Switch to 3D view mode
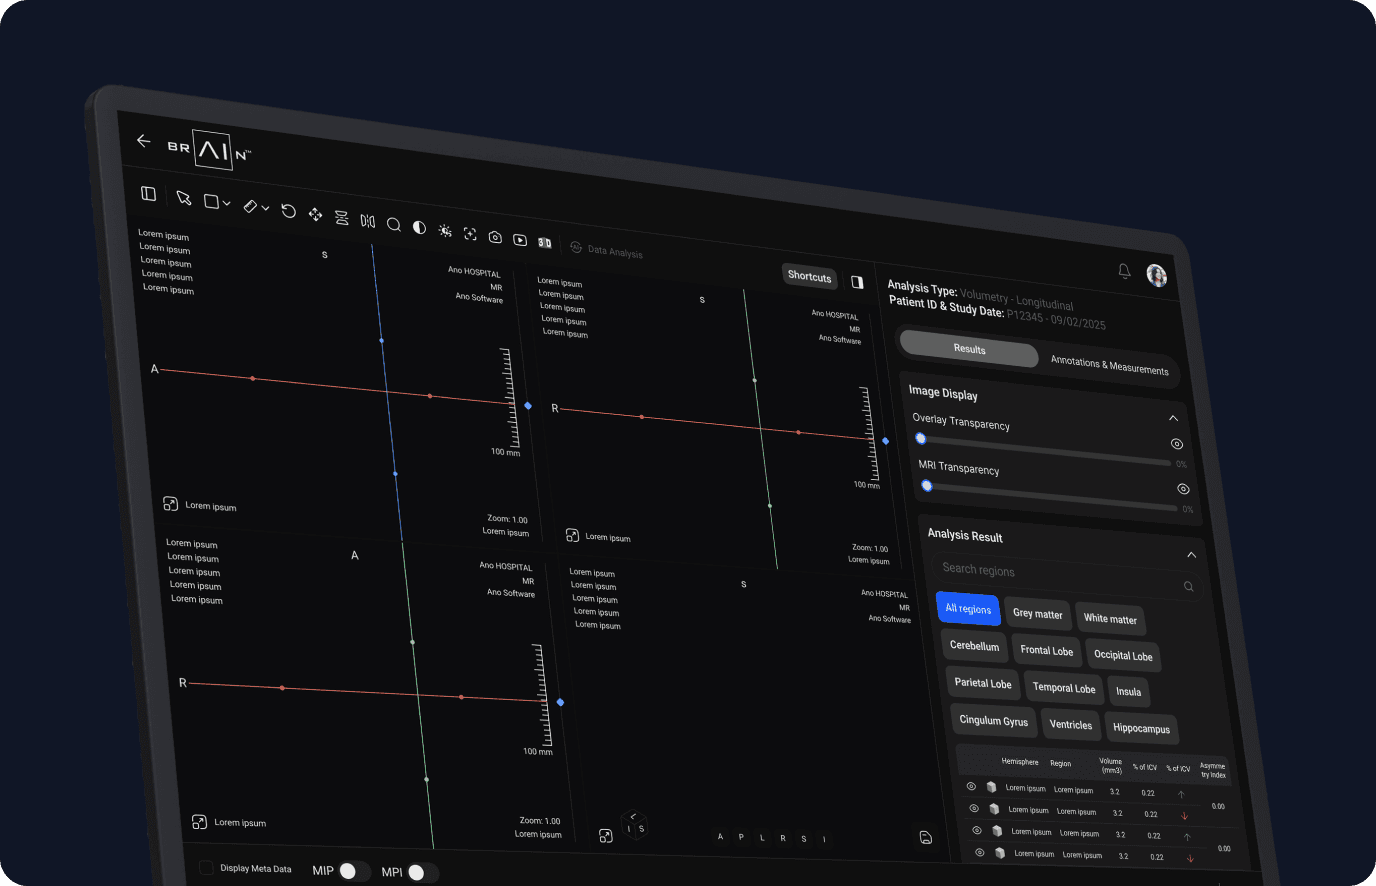This screenshot has height=886, width=1376. (545, 242)
